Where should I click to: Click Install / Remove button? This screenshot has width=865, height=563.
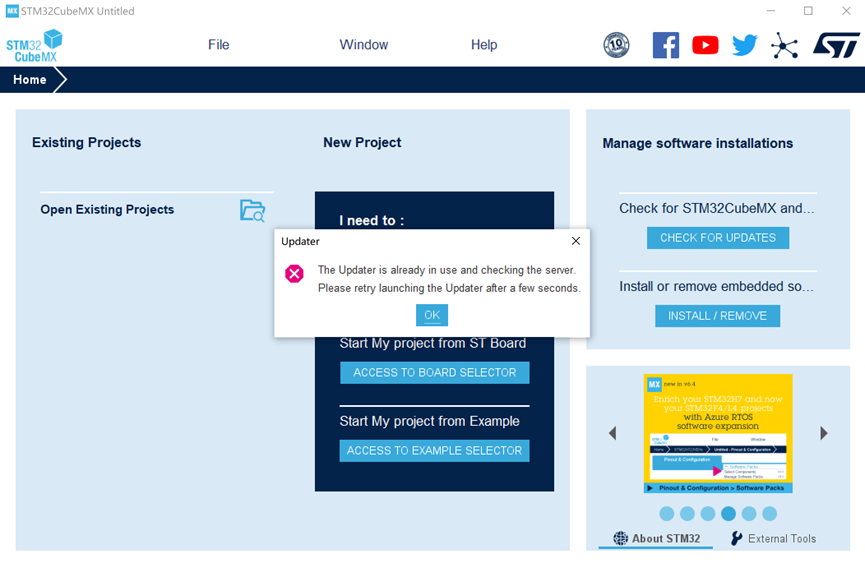[x=717, y=316]
